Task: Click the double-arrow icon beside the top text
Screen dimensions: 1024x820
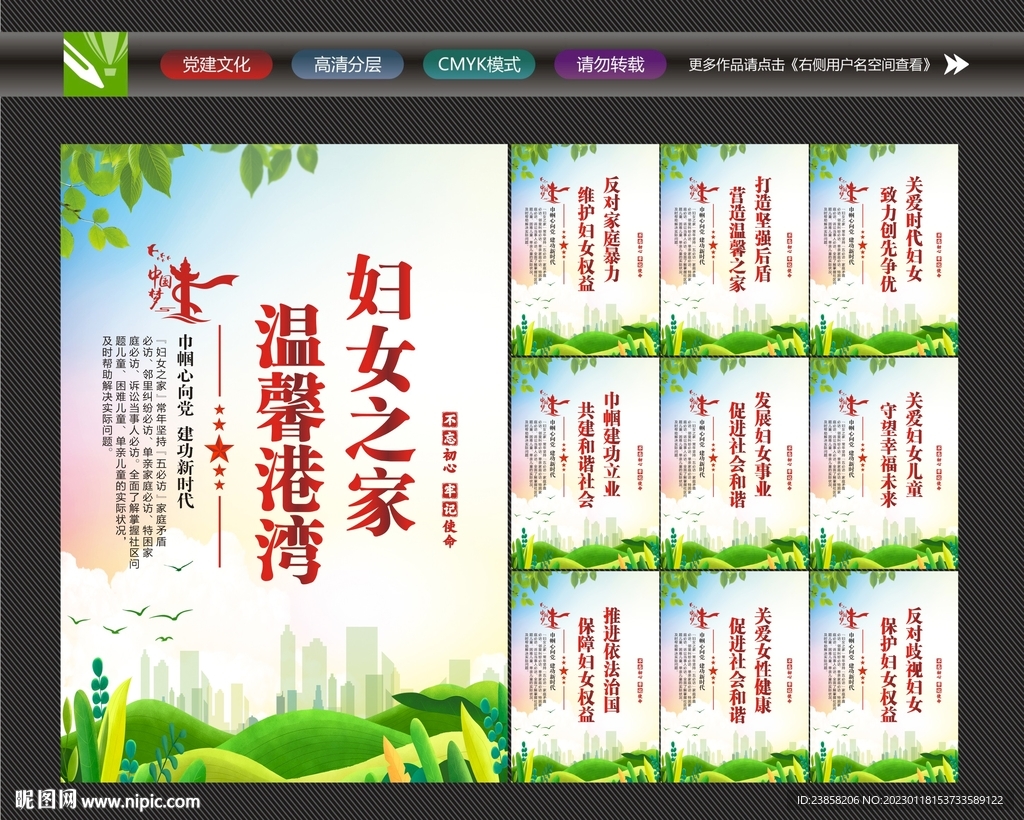Action: click(x=957, y=65)
